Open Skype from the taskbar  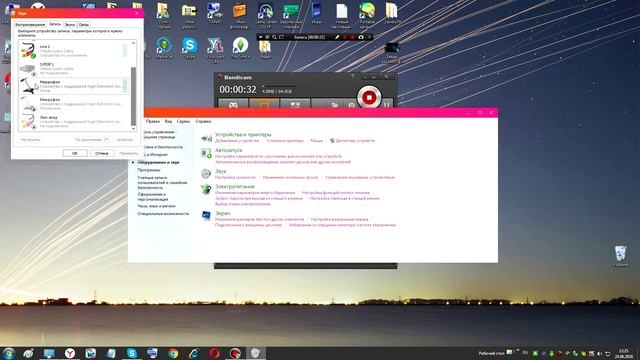(132, 353)
